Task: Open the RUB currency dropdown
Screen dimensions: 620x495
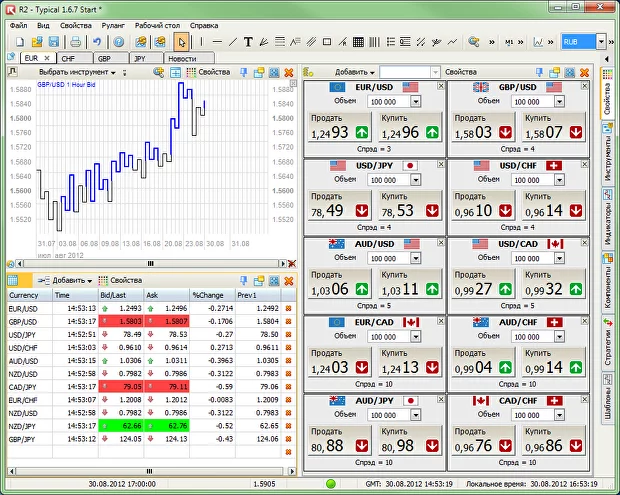Action: click(x=601, y=42)
